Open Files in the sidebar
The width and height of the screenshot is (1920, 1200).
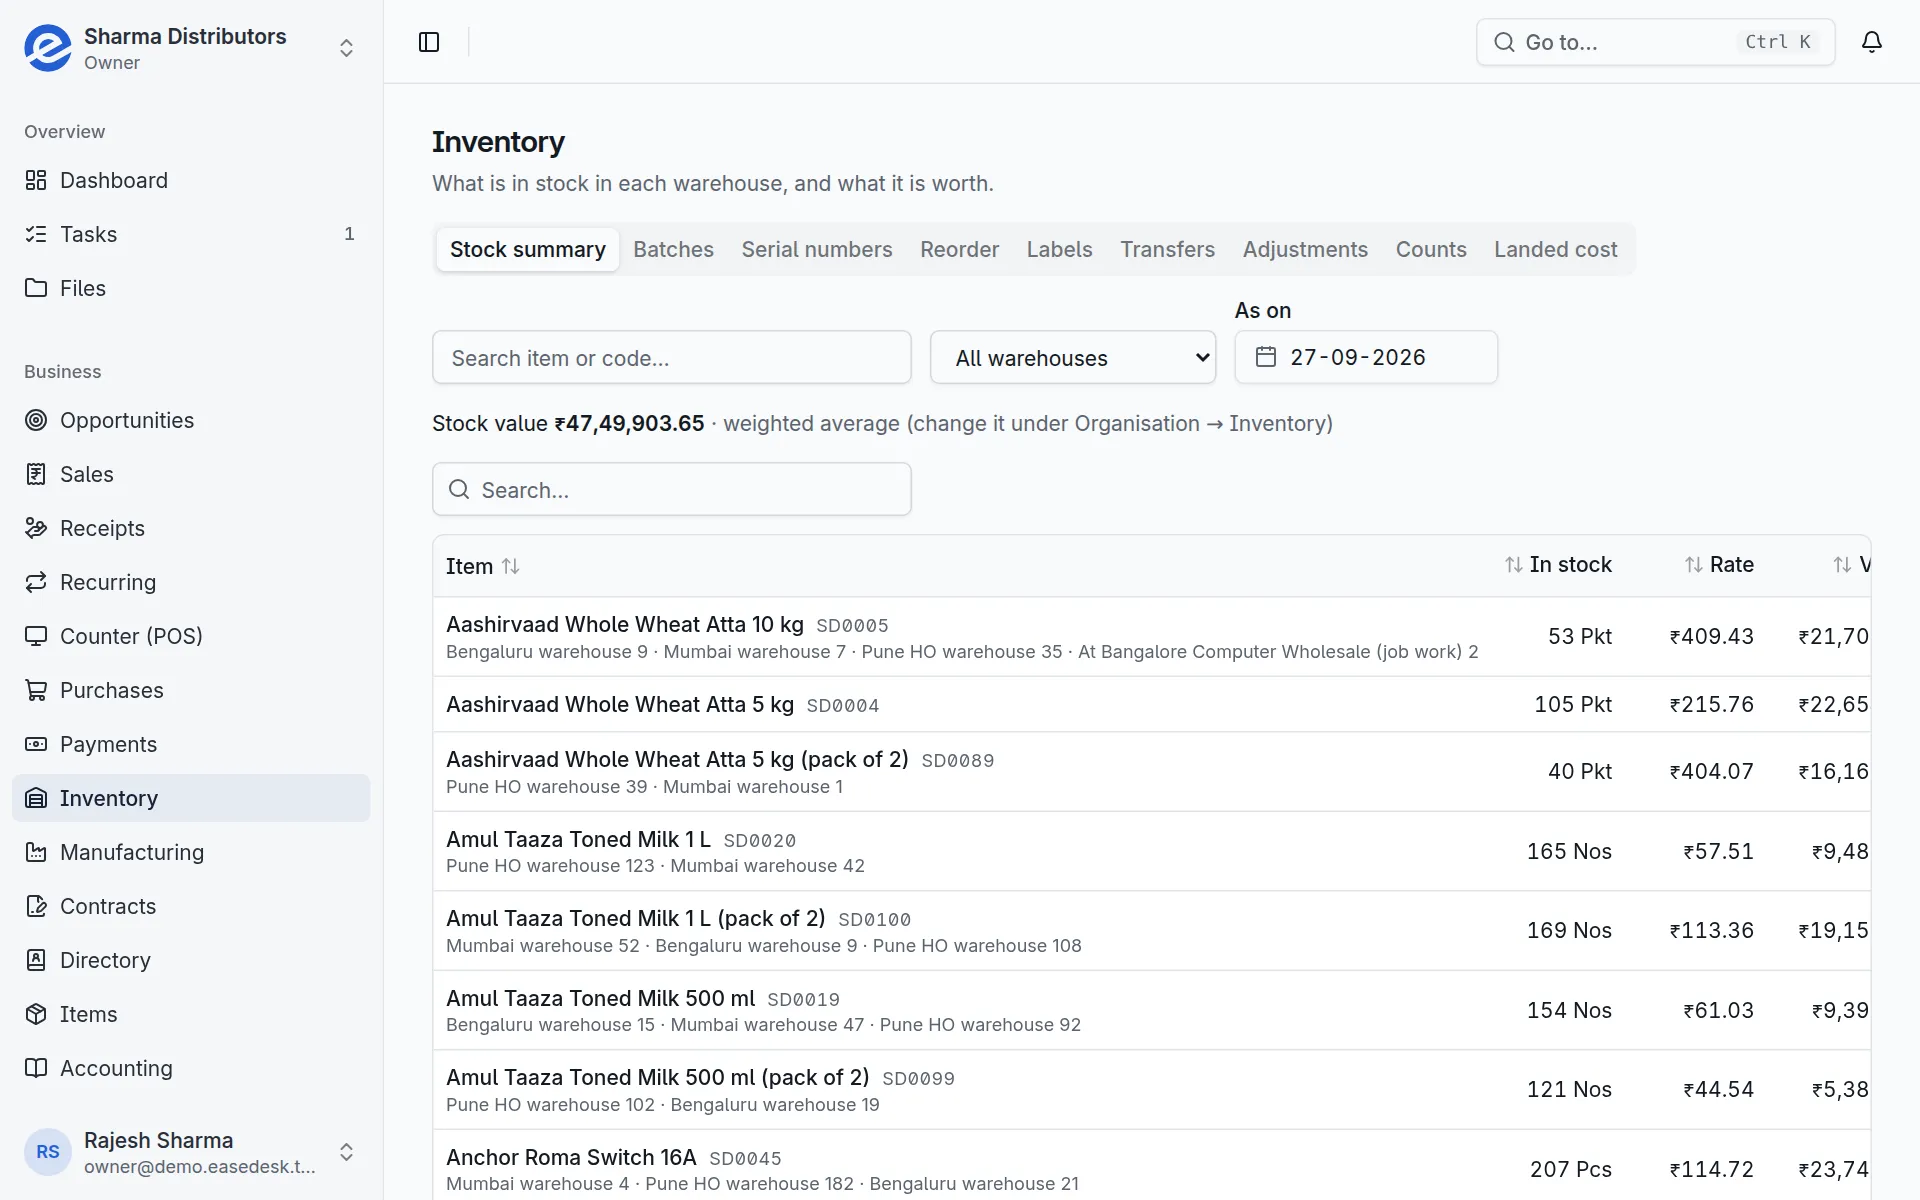191,288
